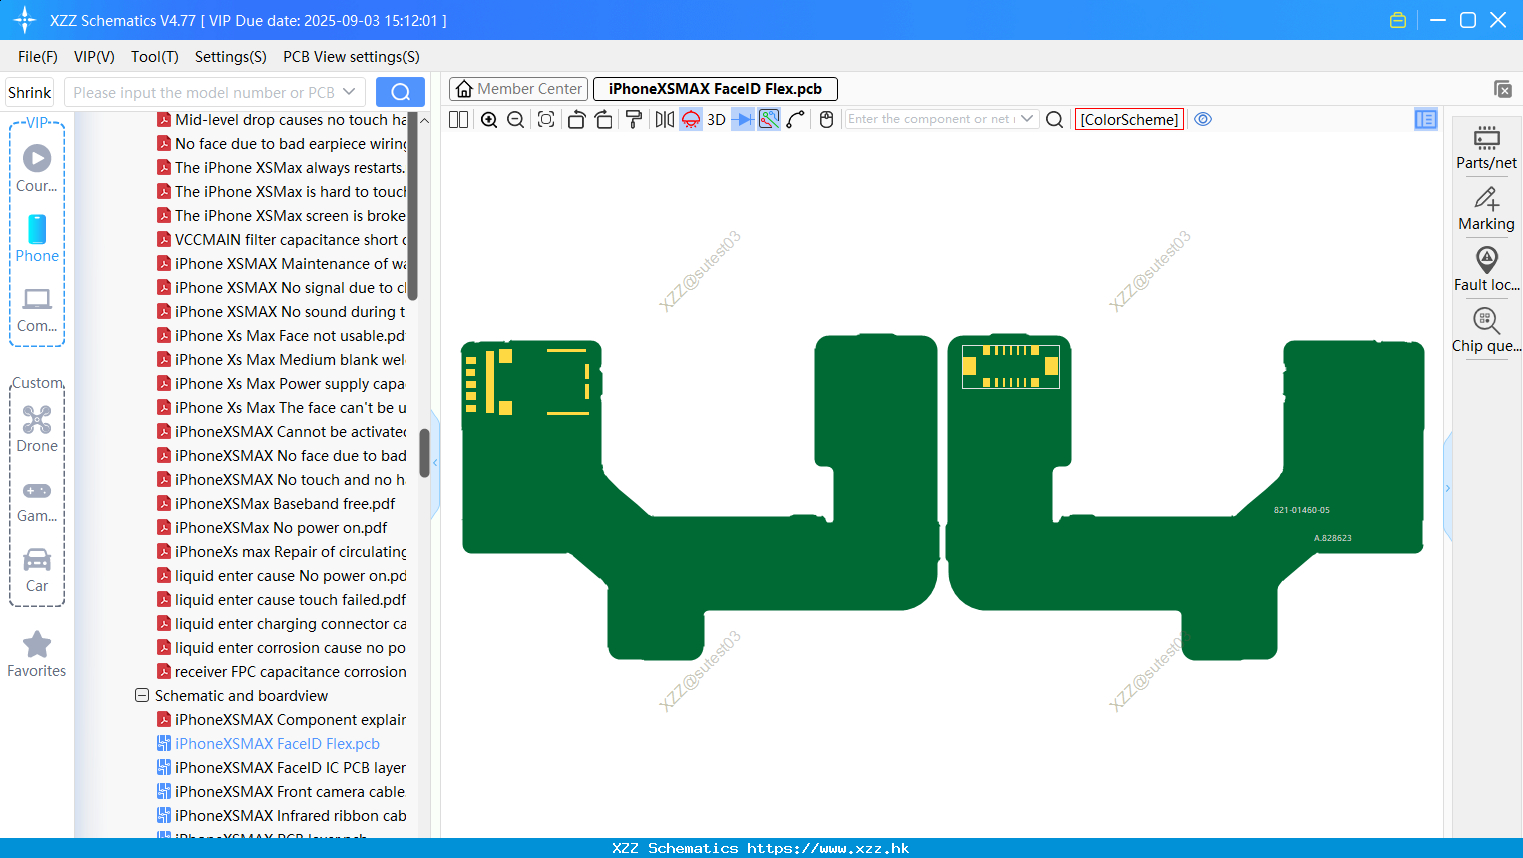Click the Shrink button
Image resolution: width=1523 pixels, height=858 pixels.
tap(29, 92)
